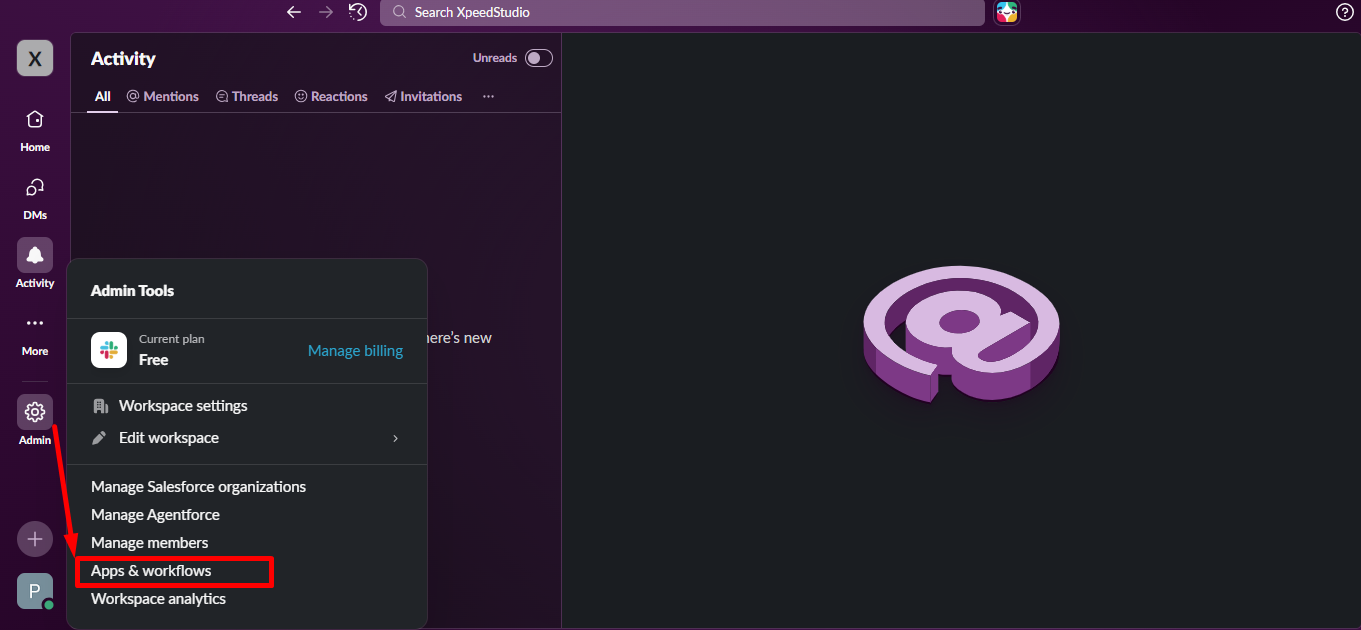The image size is (1361, 630).
Task: Click the plus button to create new
Action: pos(34,539)
